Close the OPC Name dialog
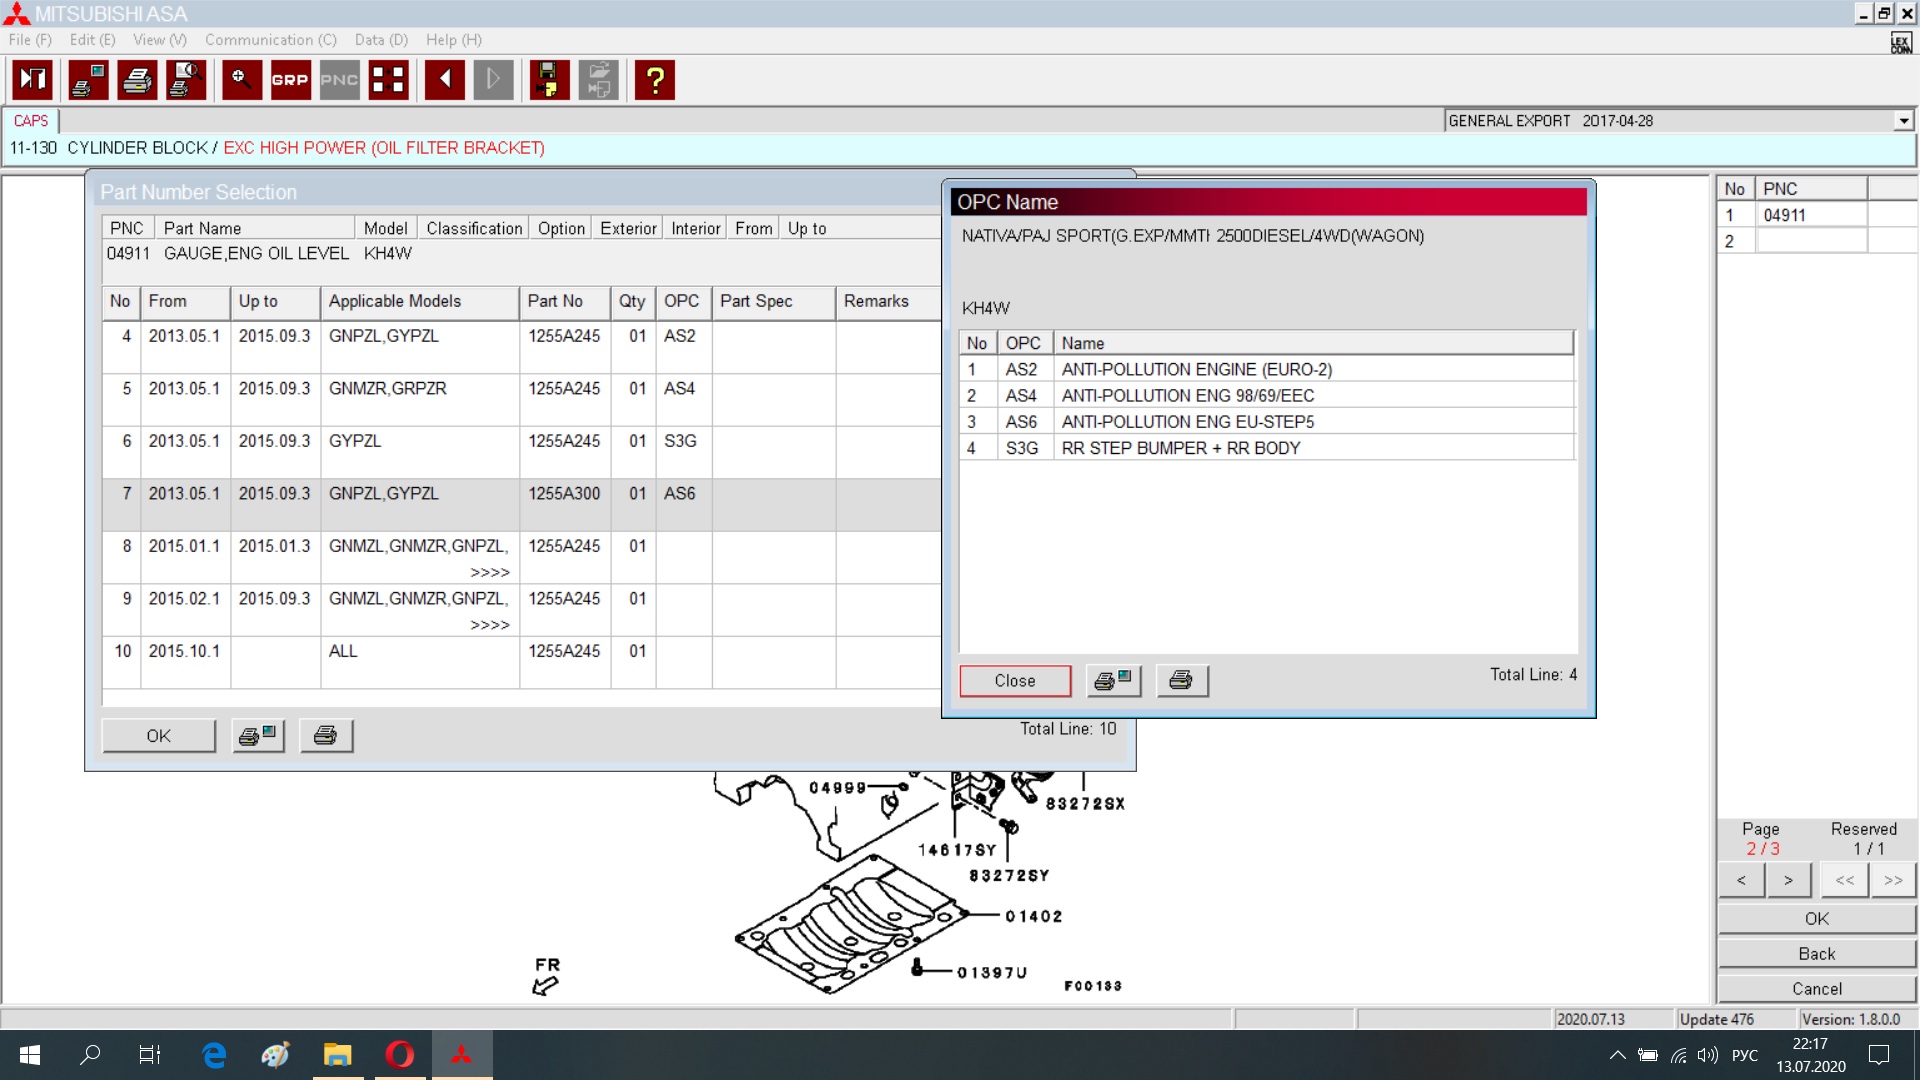Screen dimensions: 1920x1080 click(1014, 681)
